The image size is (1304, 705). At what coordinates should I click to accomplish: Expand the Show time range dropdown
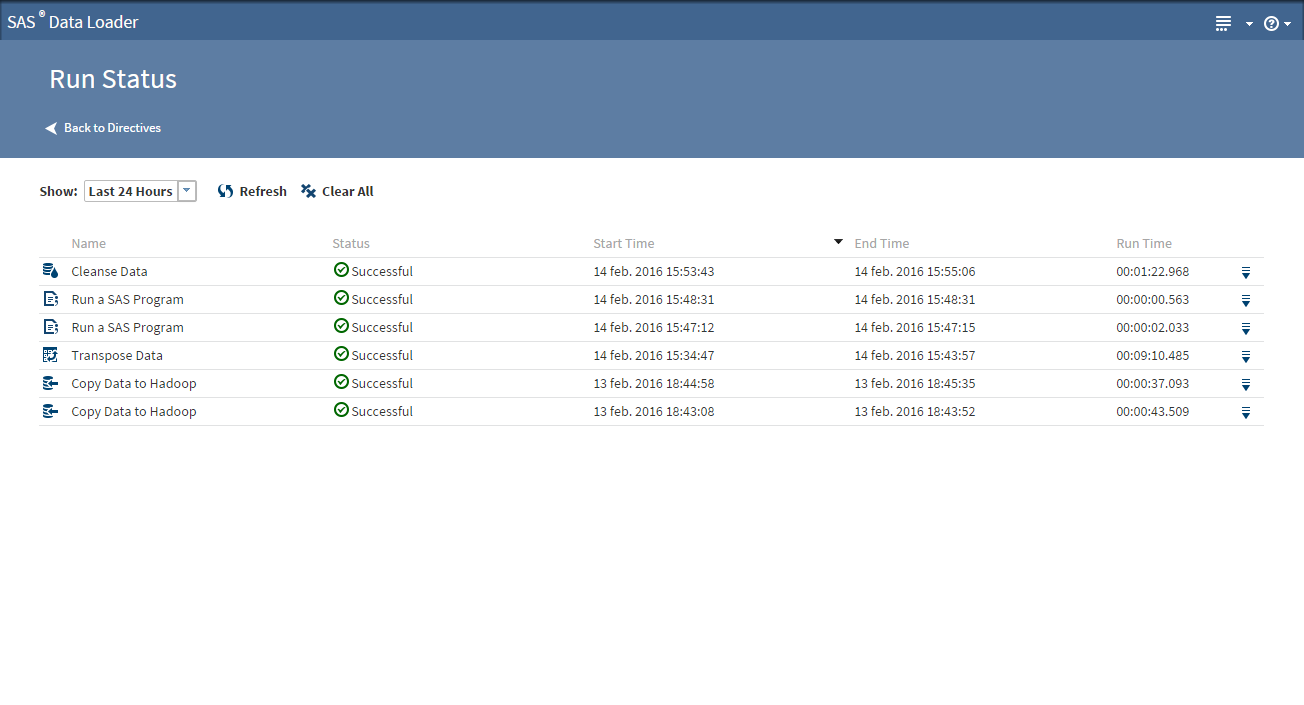pos(186,191)
